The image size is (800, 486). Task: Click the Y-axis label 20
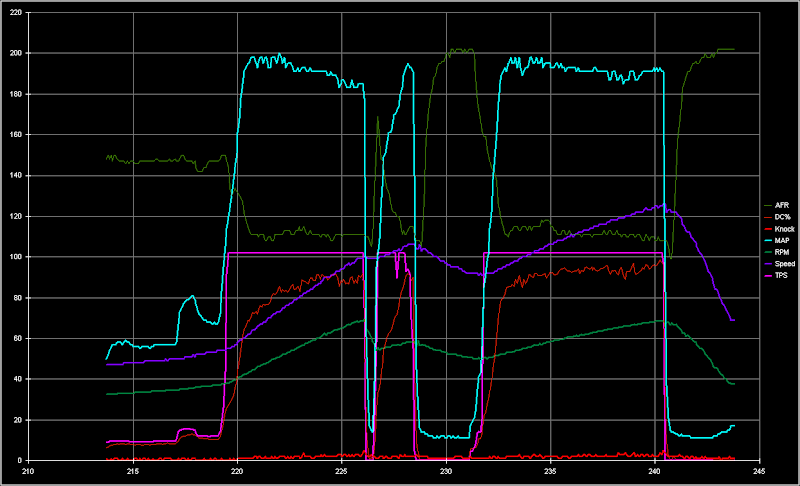[x=18, y=420]
